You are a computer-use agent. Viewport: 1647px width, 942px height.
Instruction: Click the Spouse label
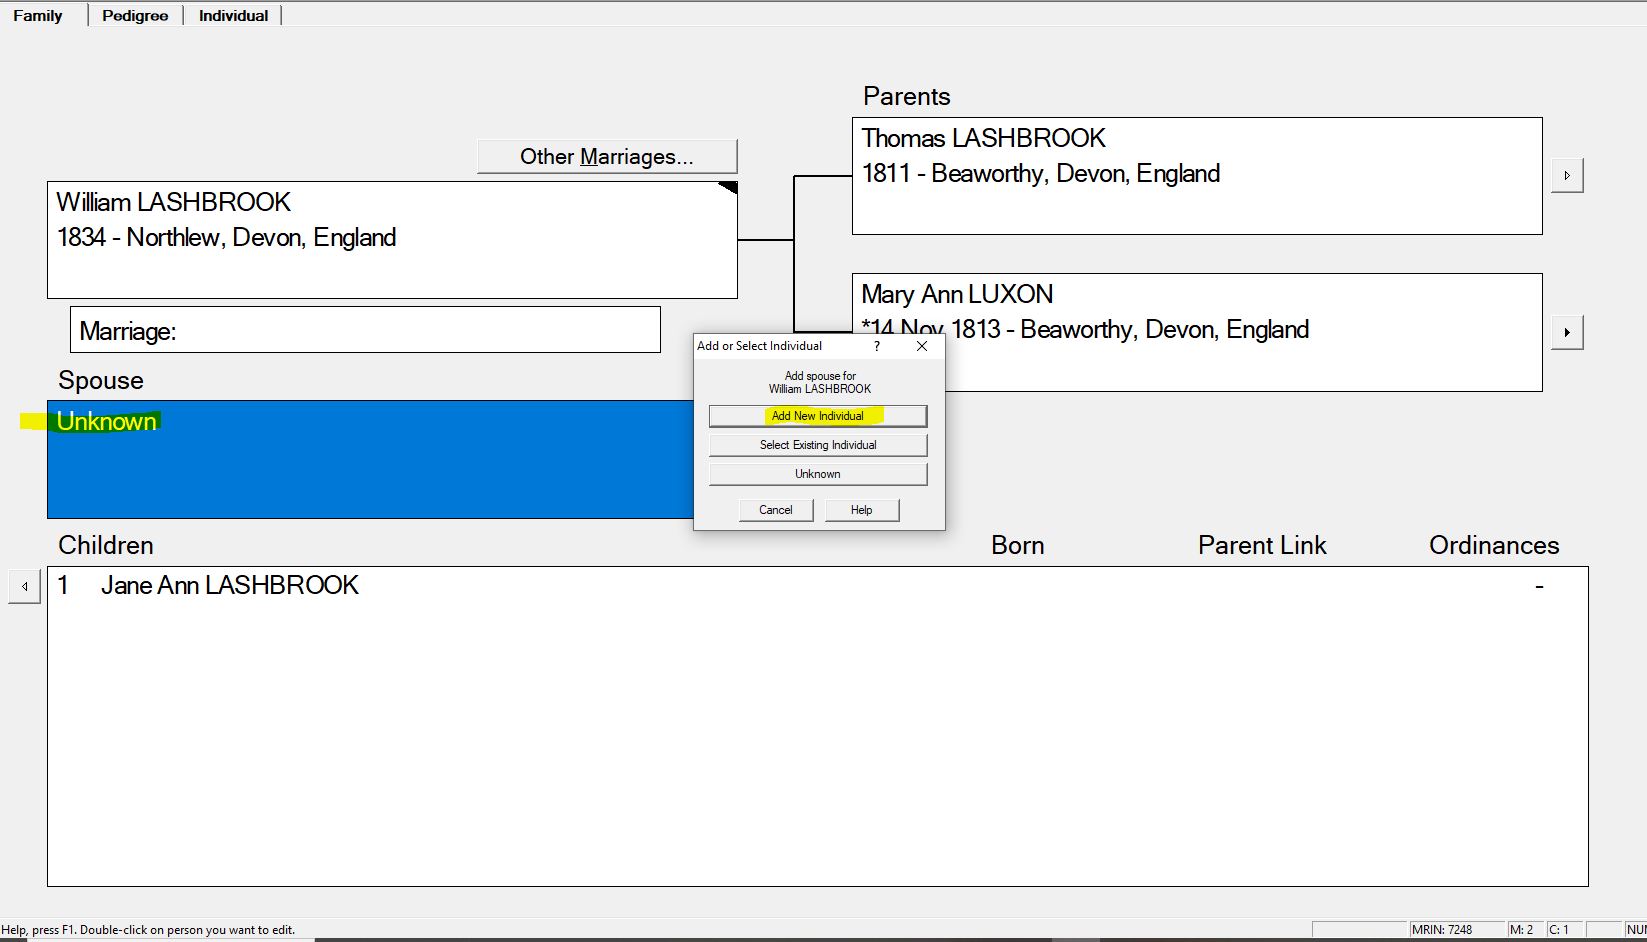pyautogui.click(x=101, y=380)
